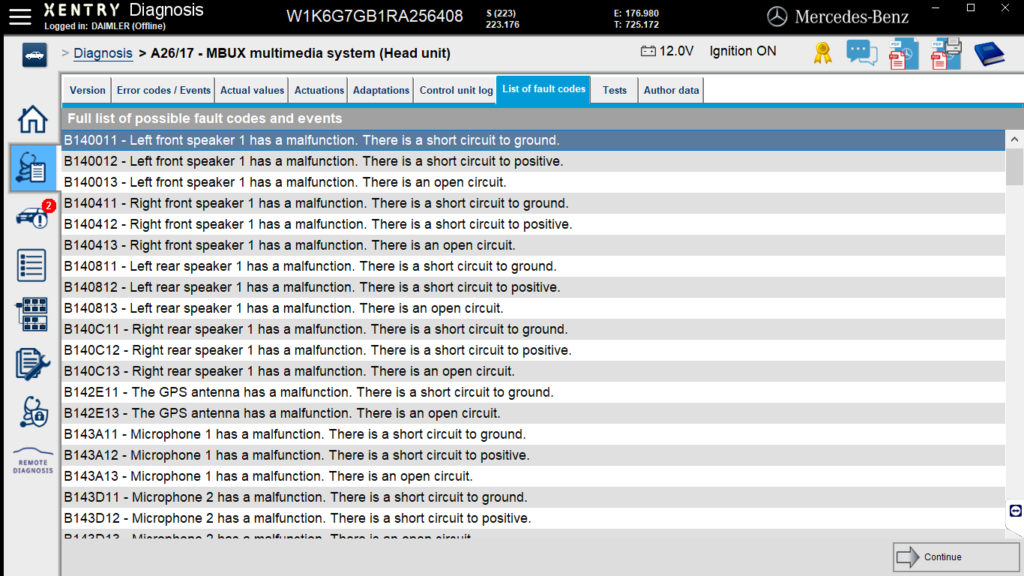Click the stethoscope diagnosis sidebar icon
1024x576 pixels.
tap(32, 168)
